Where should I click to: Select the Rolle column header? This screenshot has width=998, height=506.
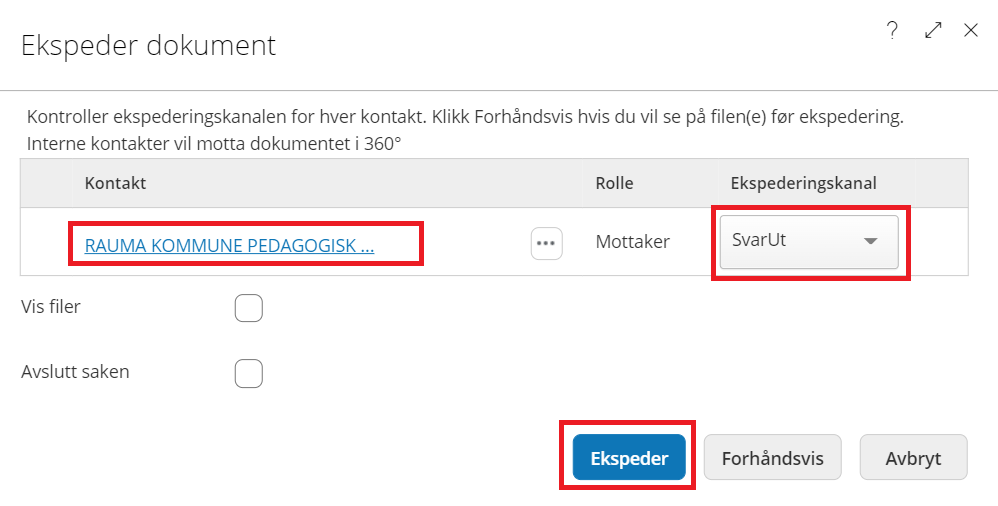click(614, 184)
